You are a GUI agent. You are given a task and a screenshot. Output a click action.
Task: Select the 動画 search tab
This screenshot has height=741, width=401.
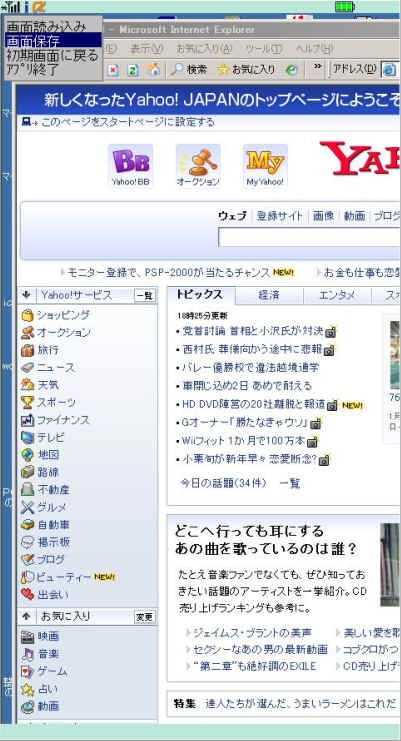354,216
